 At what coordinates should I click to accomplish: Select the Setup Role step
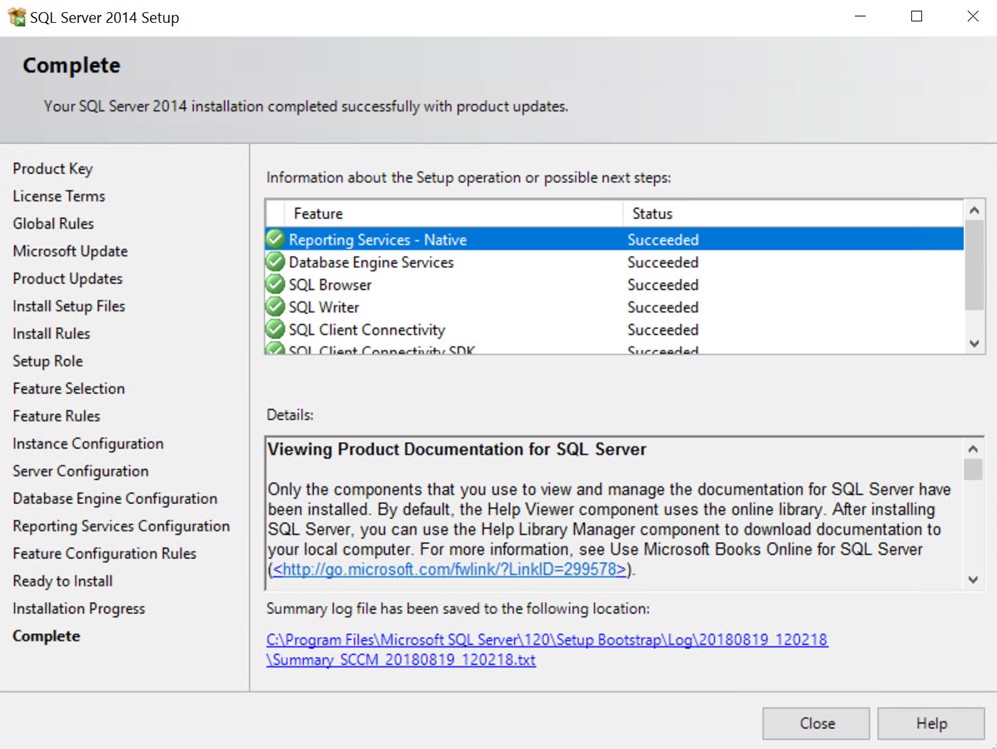pyautogui.click(x=48, y=361)
